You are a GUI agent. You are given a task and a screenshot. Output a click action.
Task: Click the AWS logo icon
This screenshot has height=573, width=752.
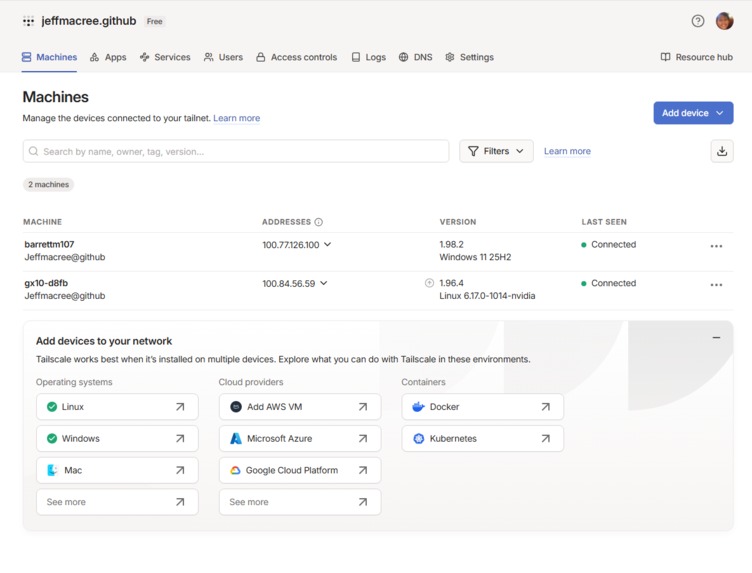236,407
